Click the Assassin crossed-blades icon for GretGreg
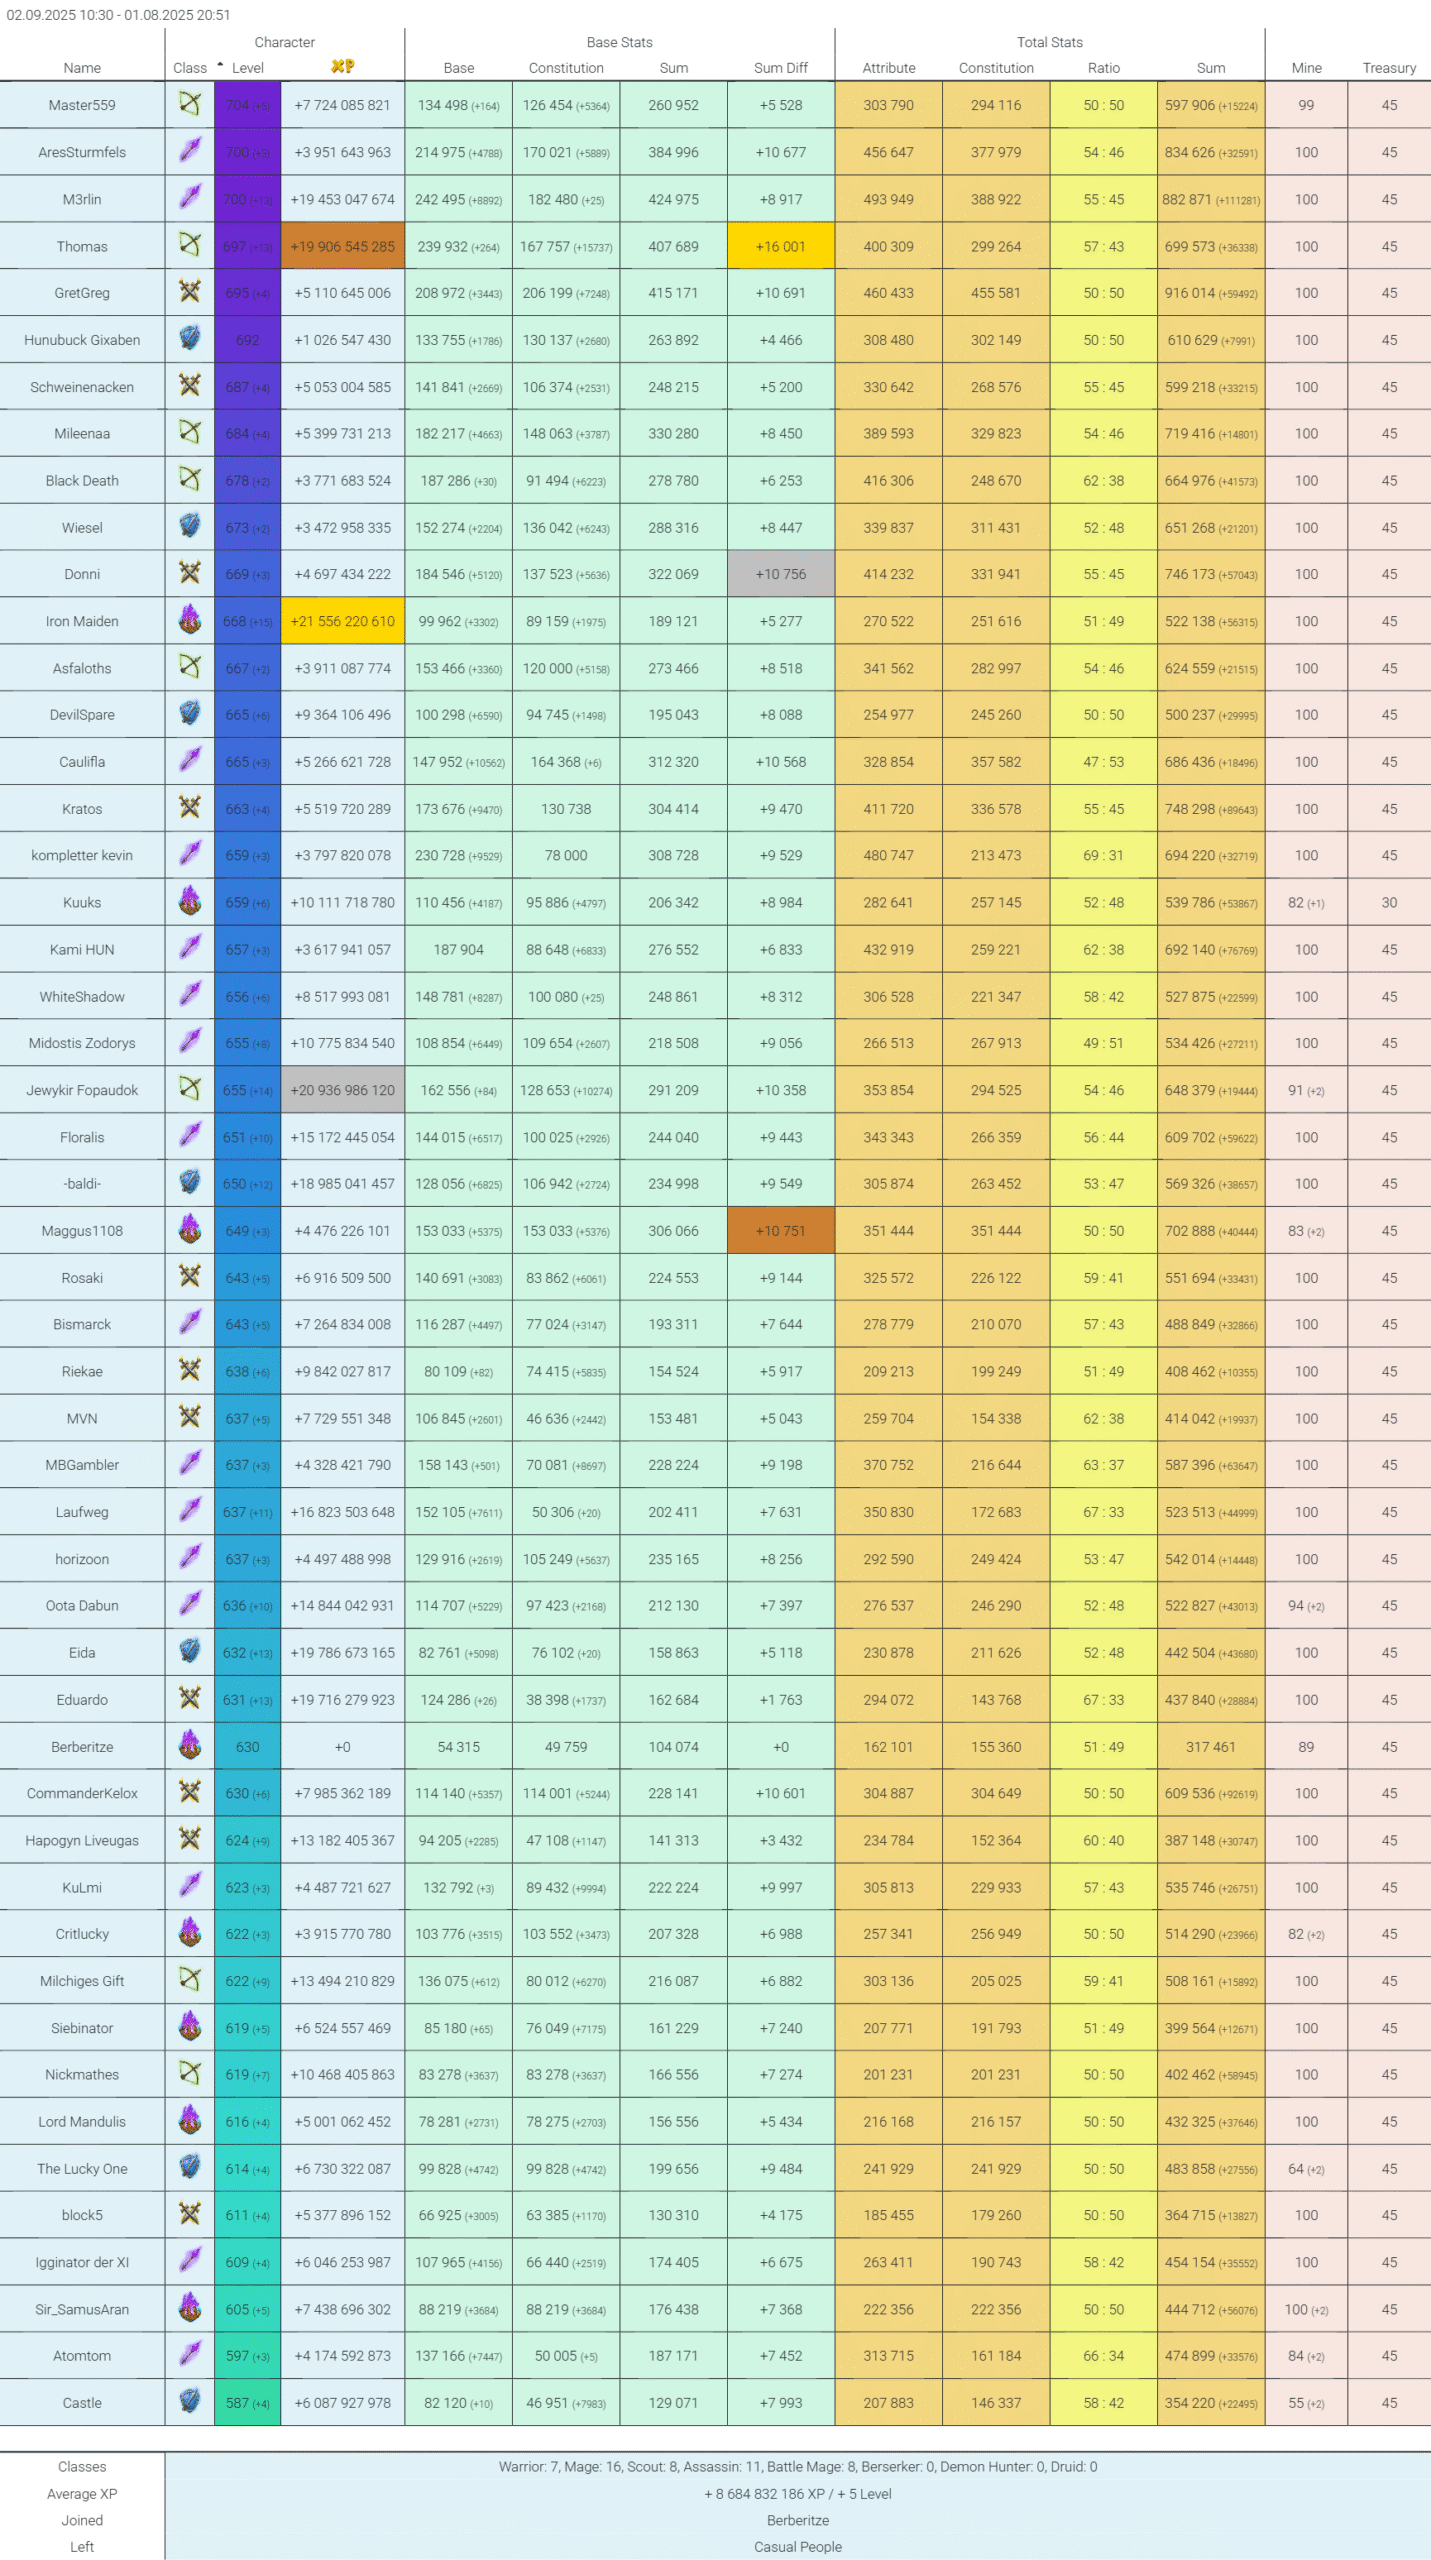The height and width of the screenshot is (2560, 1431). [x=189, y=292]
